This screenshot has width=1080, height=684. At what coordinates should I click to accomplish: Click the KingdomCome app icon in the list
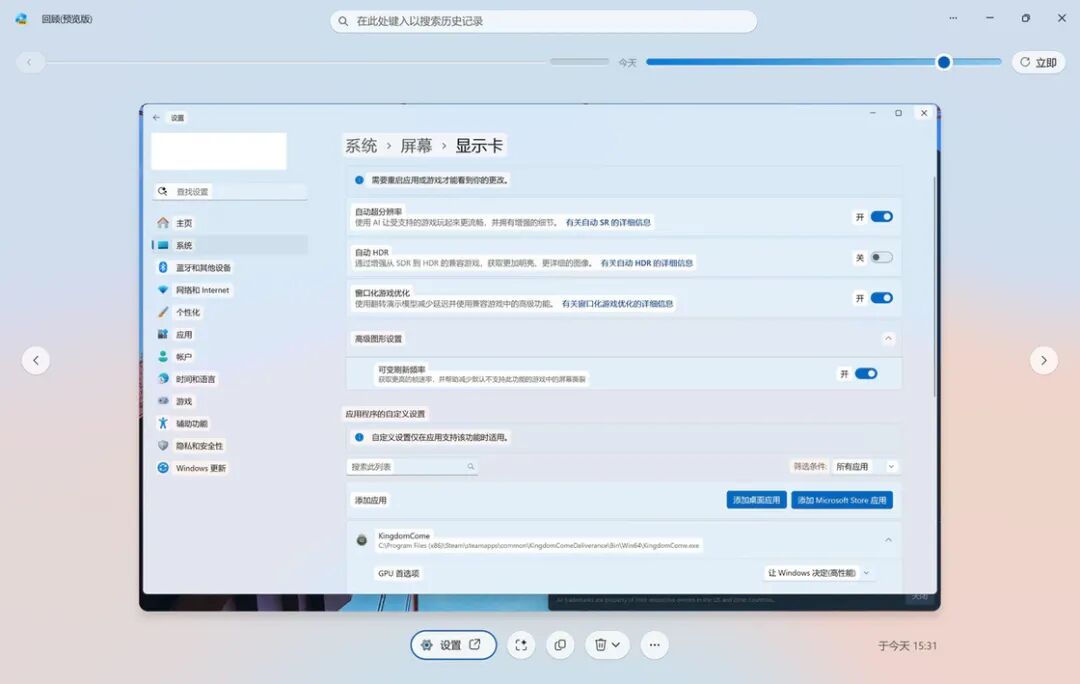coord(362,540)
